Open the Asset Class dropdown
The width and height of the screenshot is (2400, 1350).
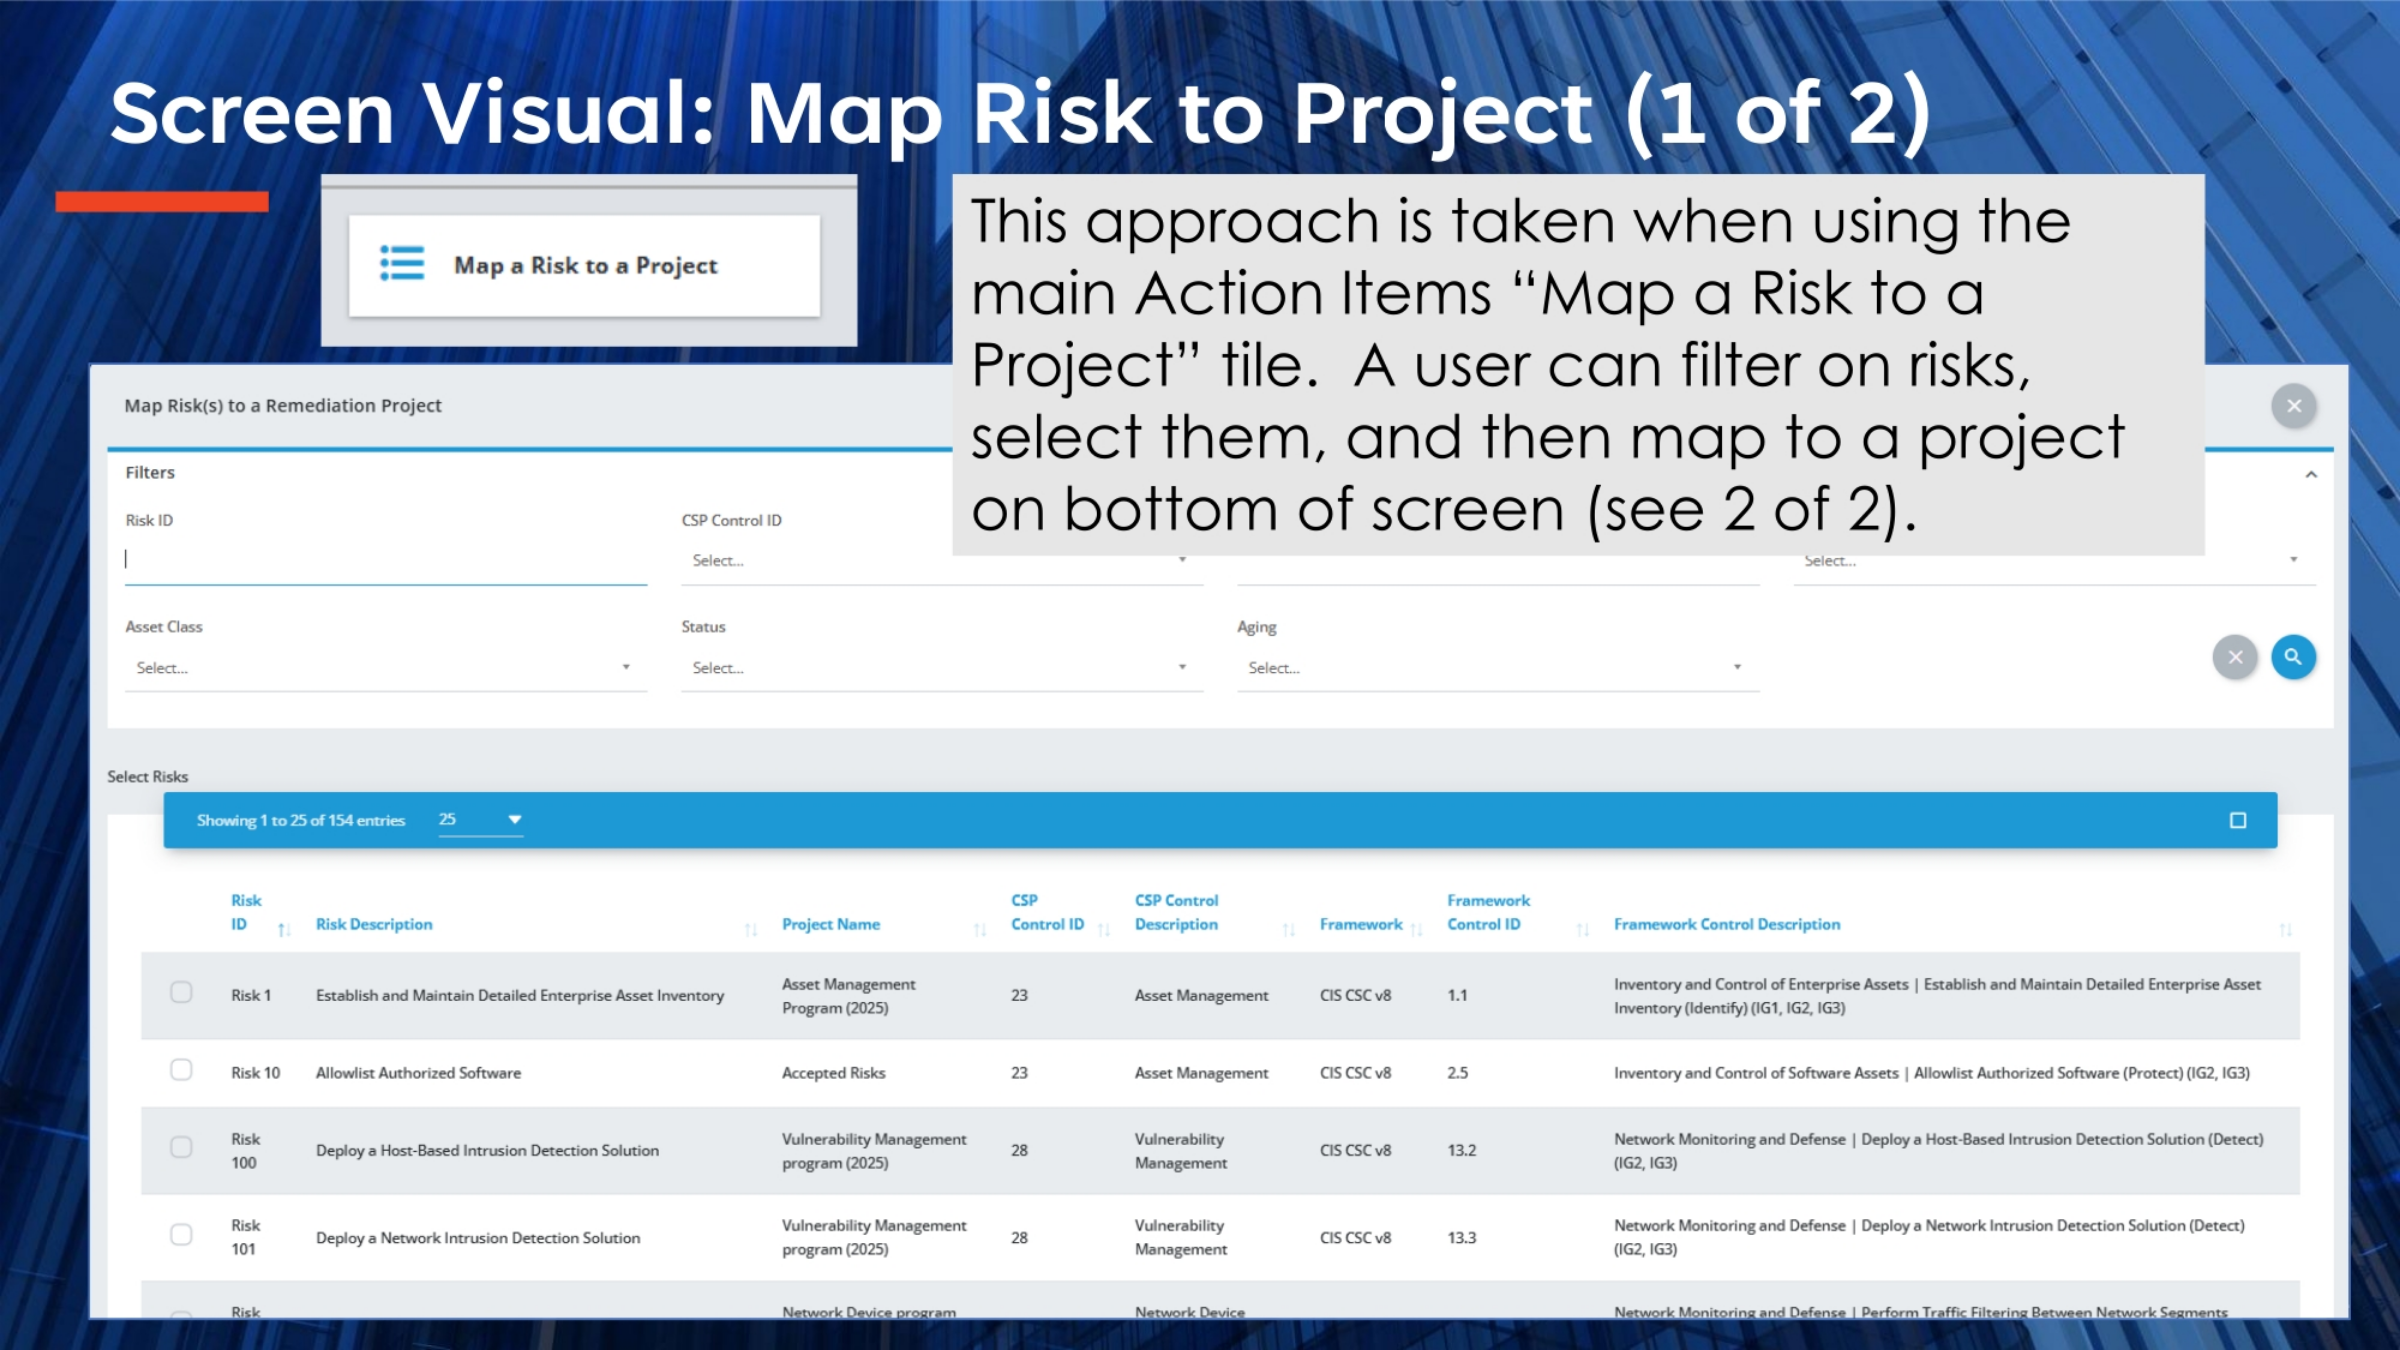click(x=386, y=667)
